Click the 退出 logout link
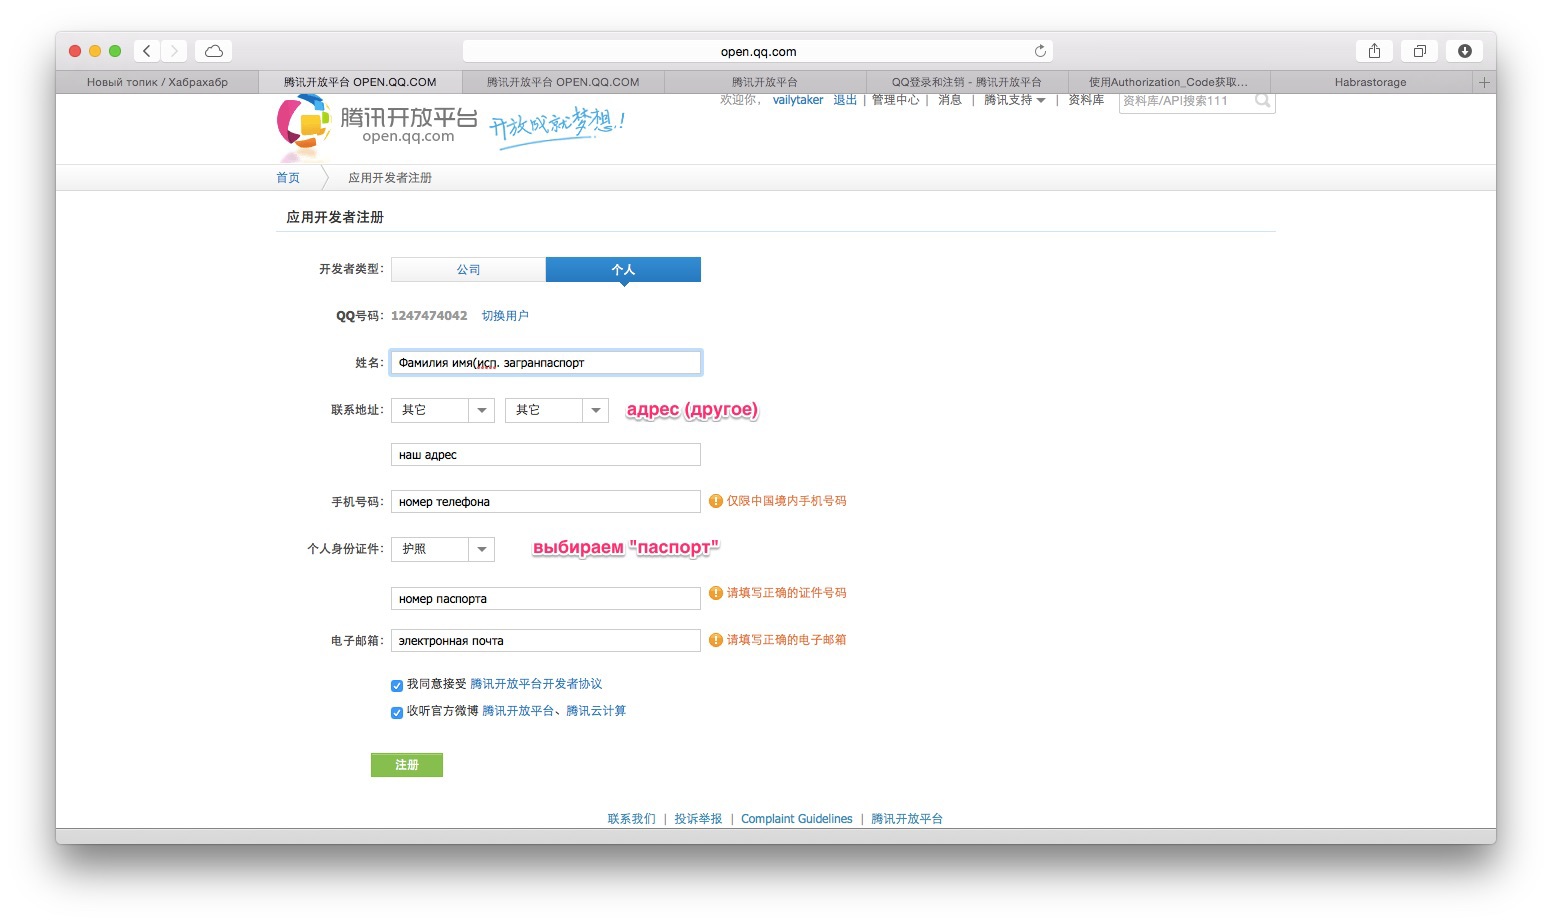 [845, 100]
